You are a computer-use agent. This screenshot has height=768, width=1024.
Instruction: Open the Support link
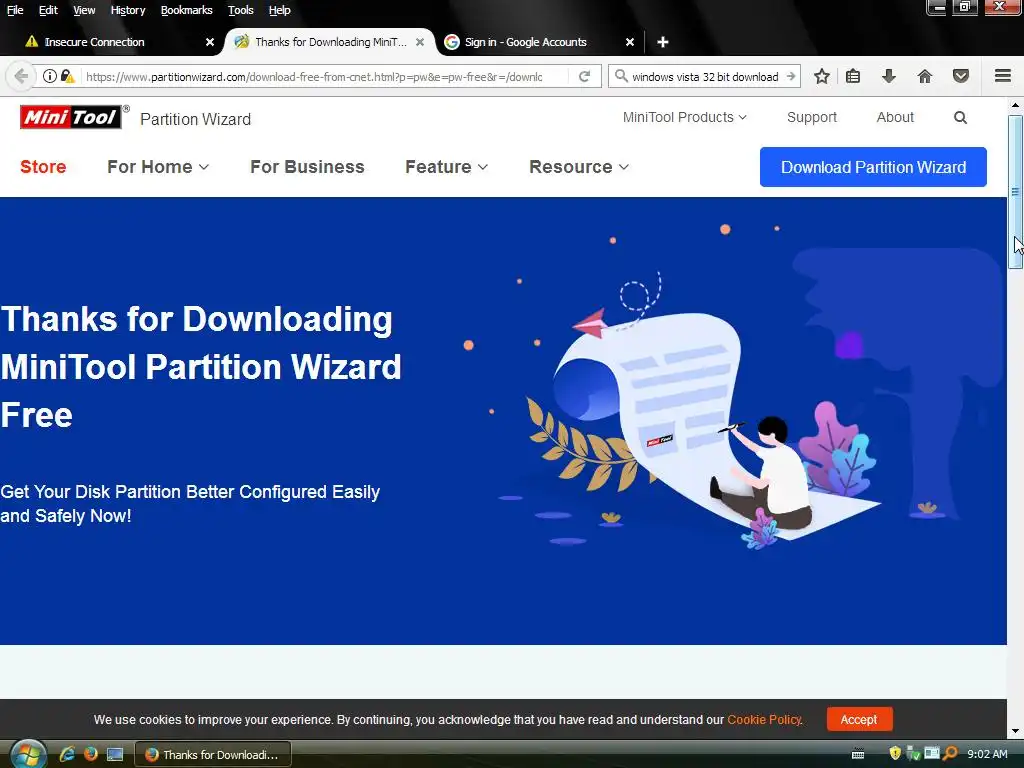point(812,118)
